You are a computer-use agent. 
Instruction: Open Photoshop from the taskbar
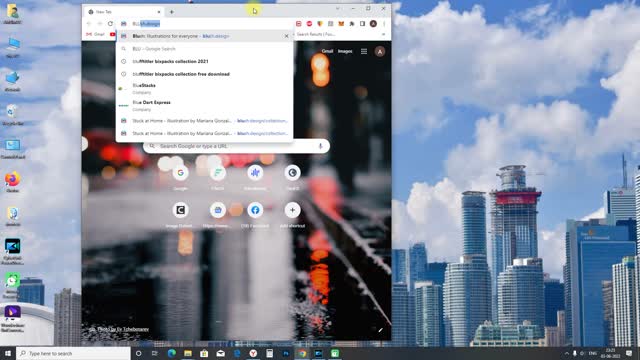[x=286, y=353]
